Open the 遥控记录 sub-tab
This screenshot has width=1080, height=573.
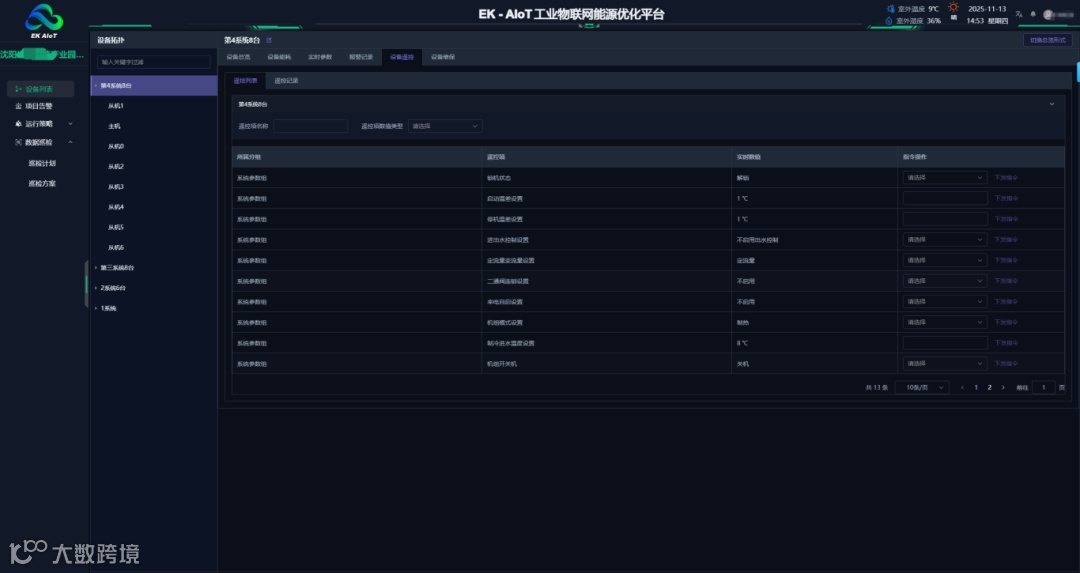287,81
